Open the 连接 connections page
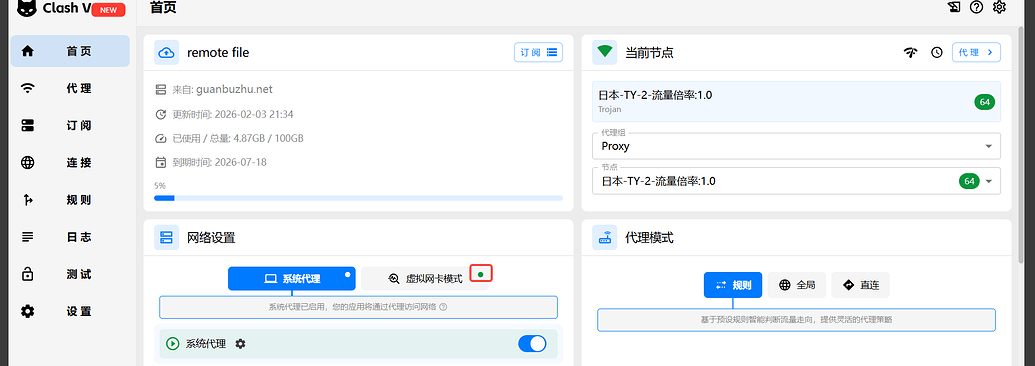The image size is (1035, 366). [x=70, y=163]
